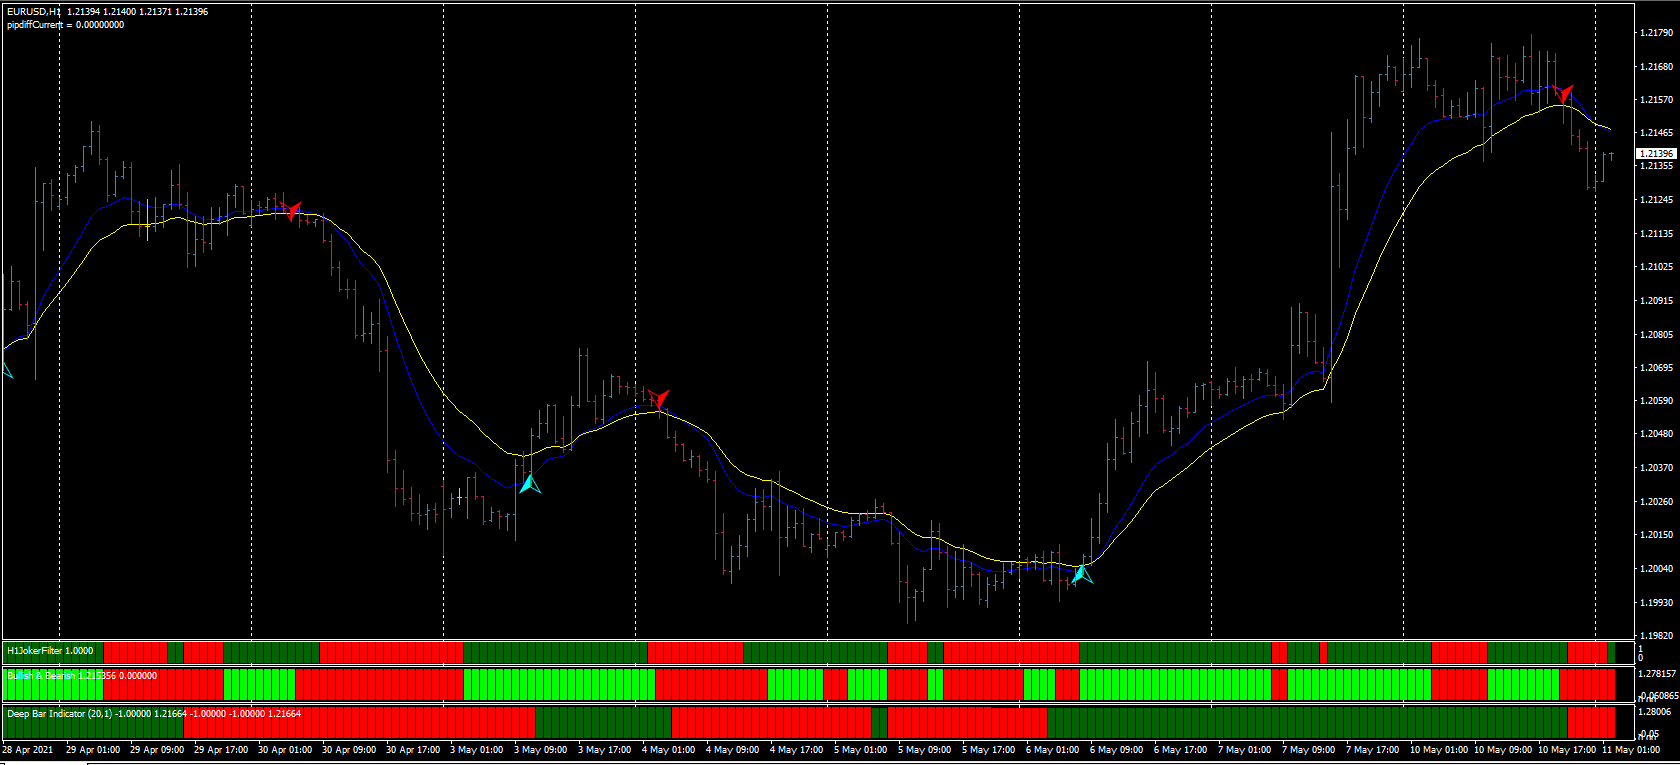Click the pipdiffCurrent = 0.00000000 label
Screen dimensions: 1680x765
[x=66, y=25]
